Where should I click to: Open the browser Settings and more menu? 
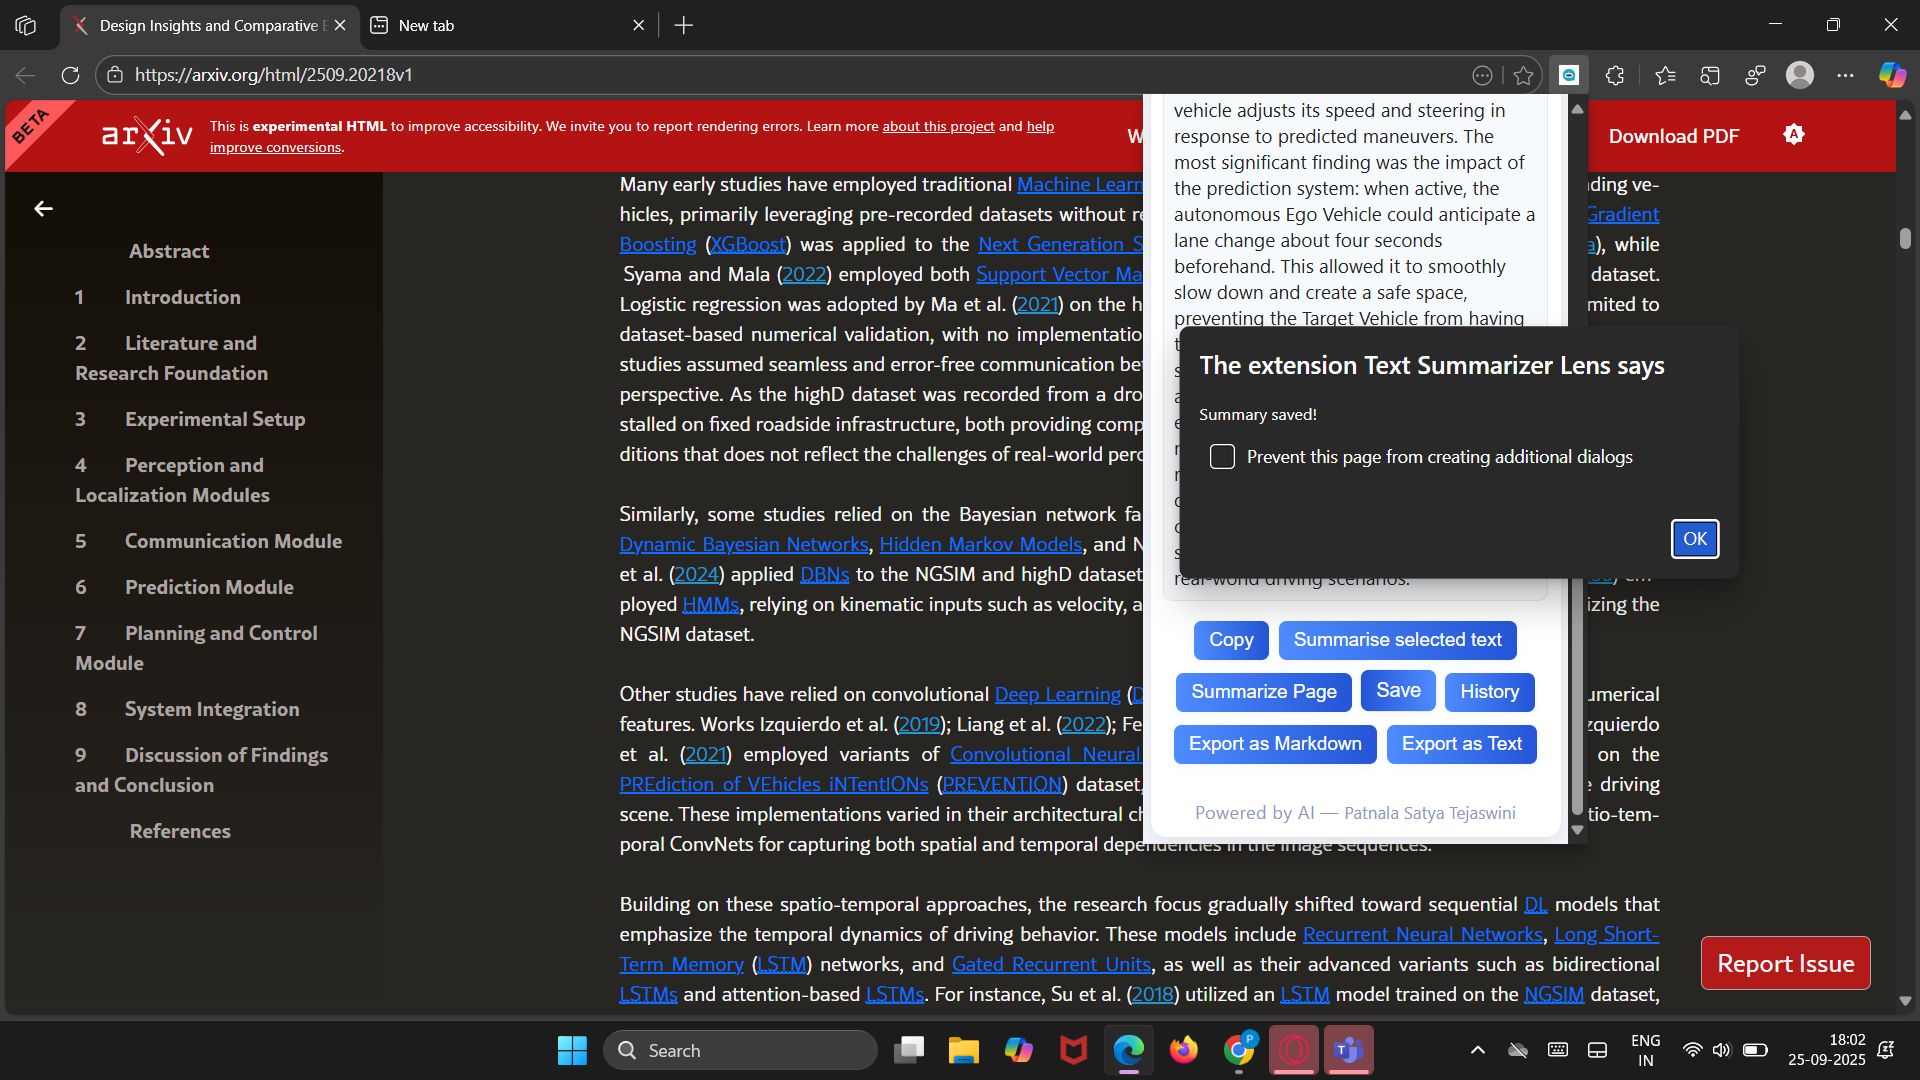pyautogui.click(x=1845, y=75)
